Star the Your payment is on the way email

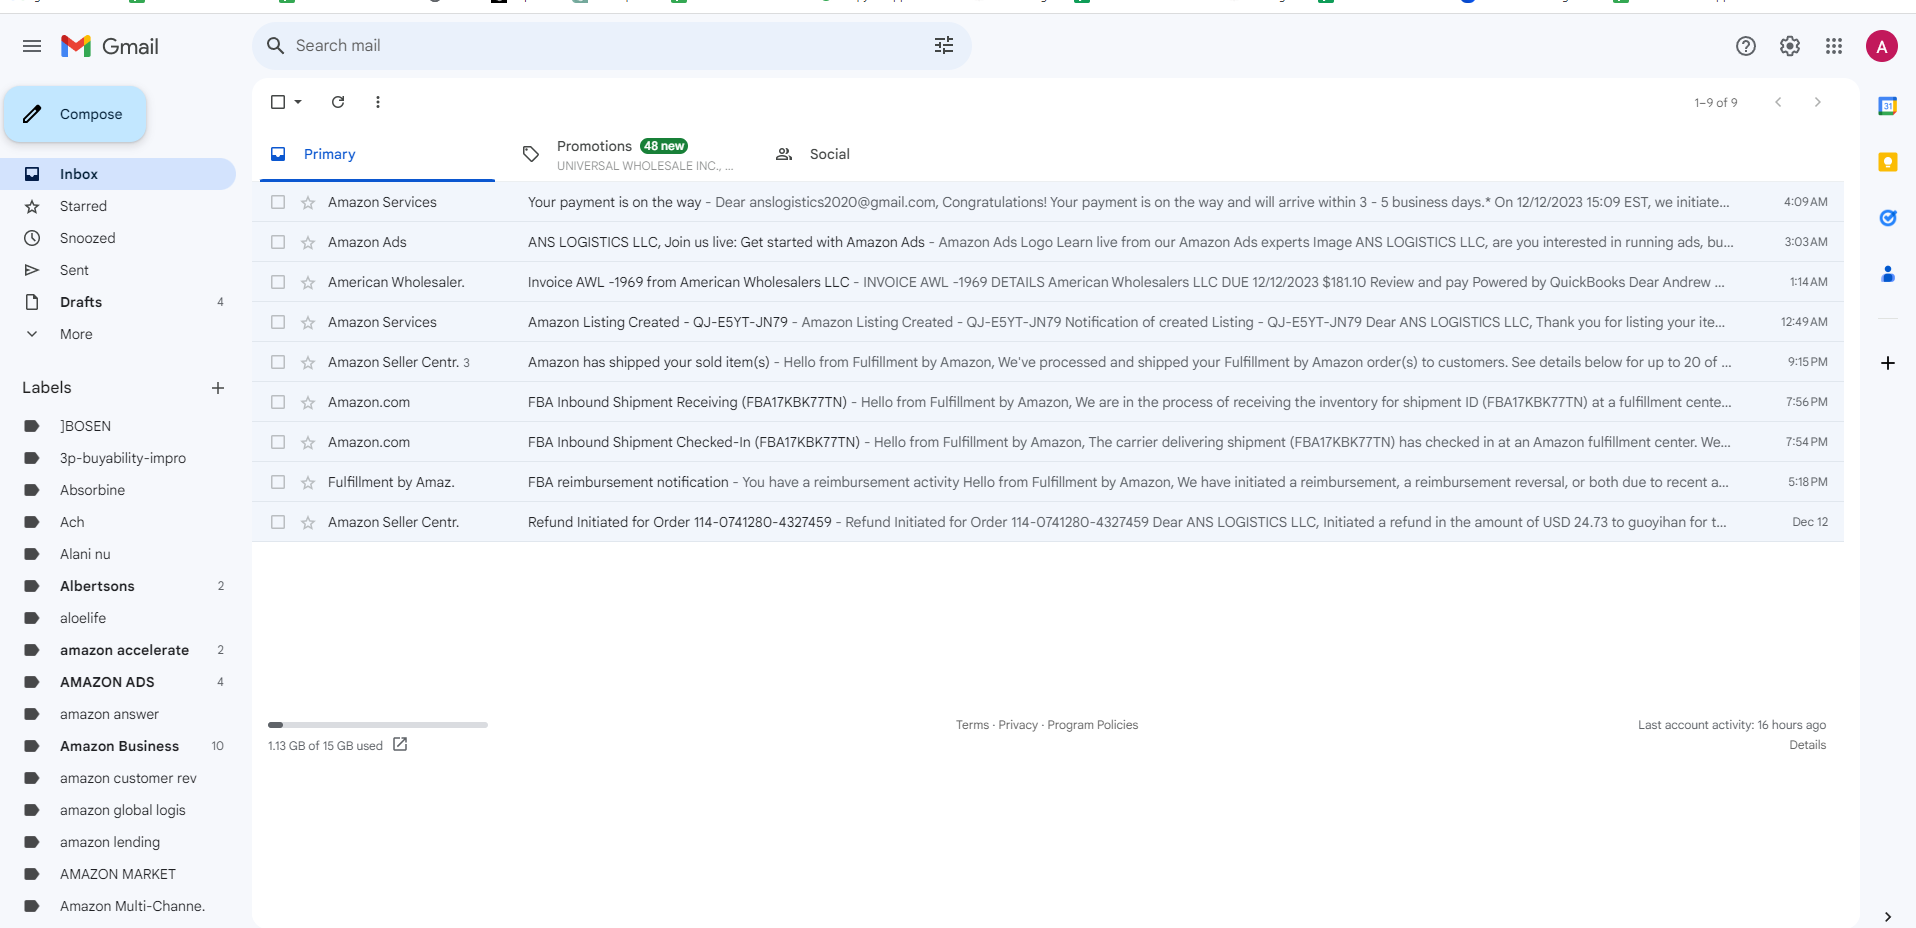pos(308,202)
